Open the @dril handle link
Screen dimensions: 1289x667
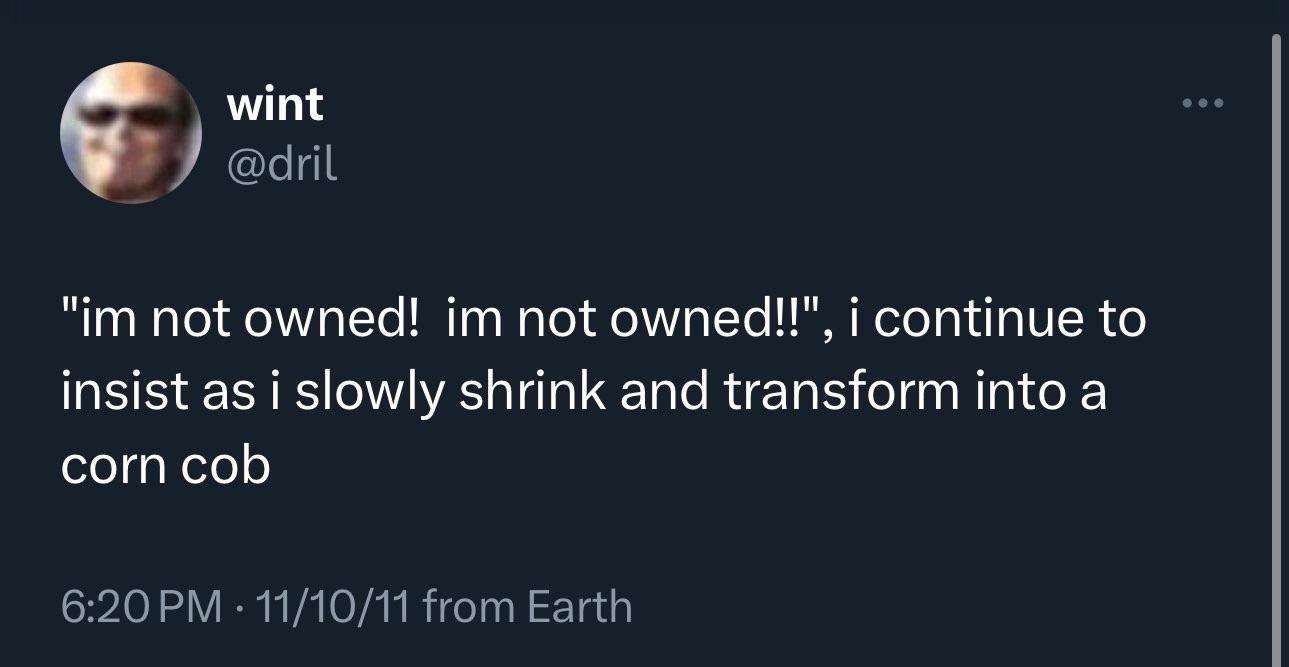point(283,163)
